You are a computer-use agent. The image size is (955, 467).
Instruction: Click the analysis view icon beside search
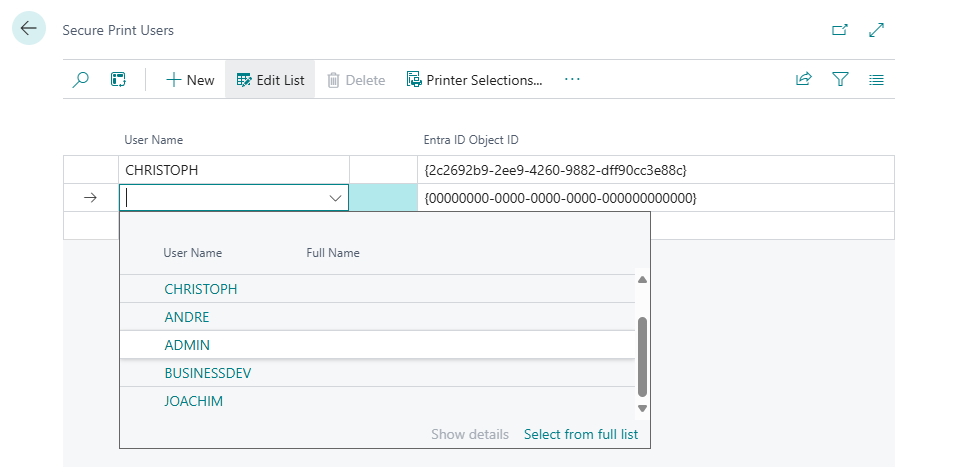coord(118,80)
